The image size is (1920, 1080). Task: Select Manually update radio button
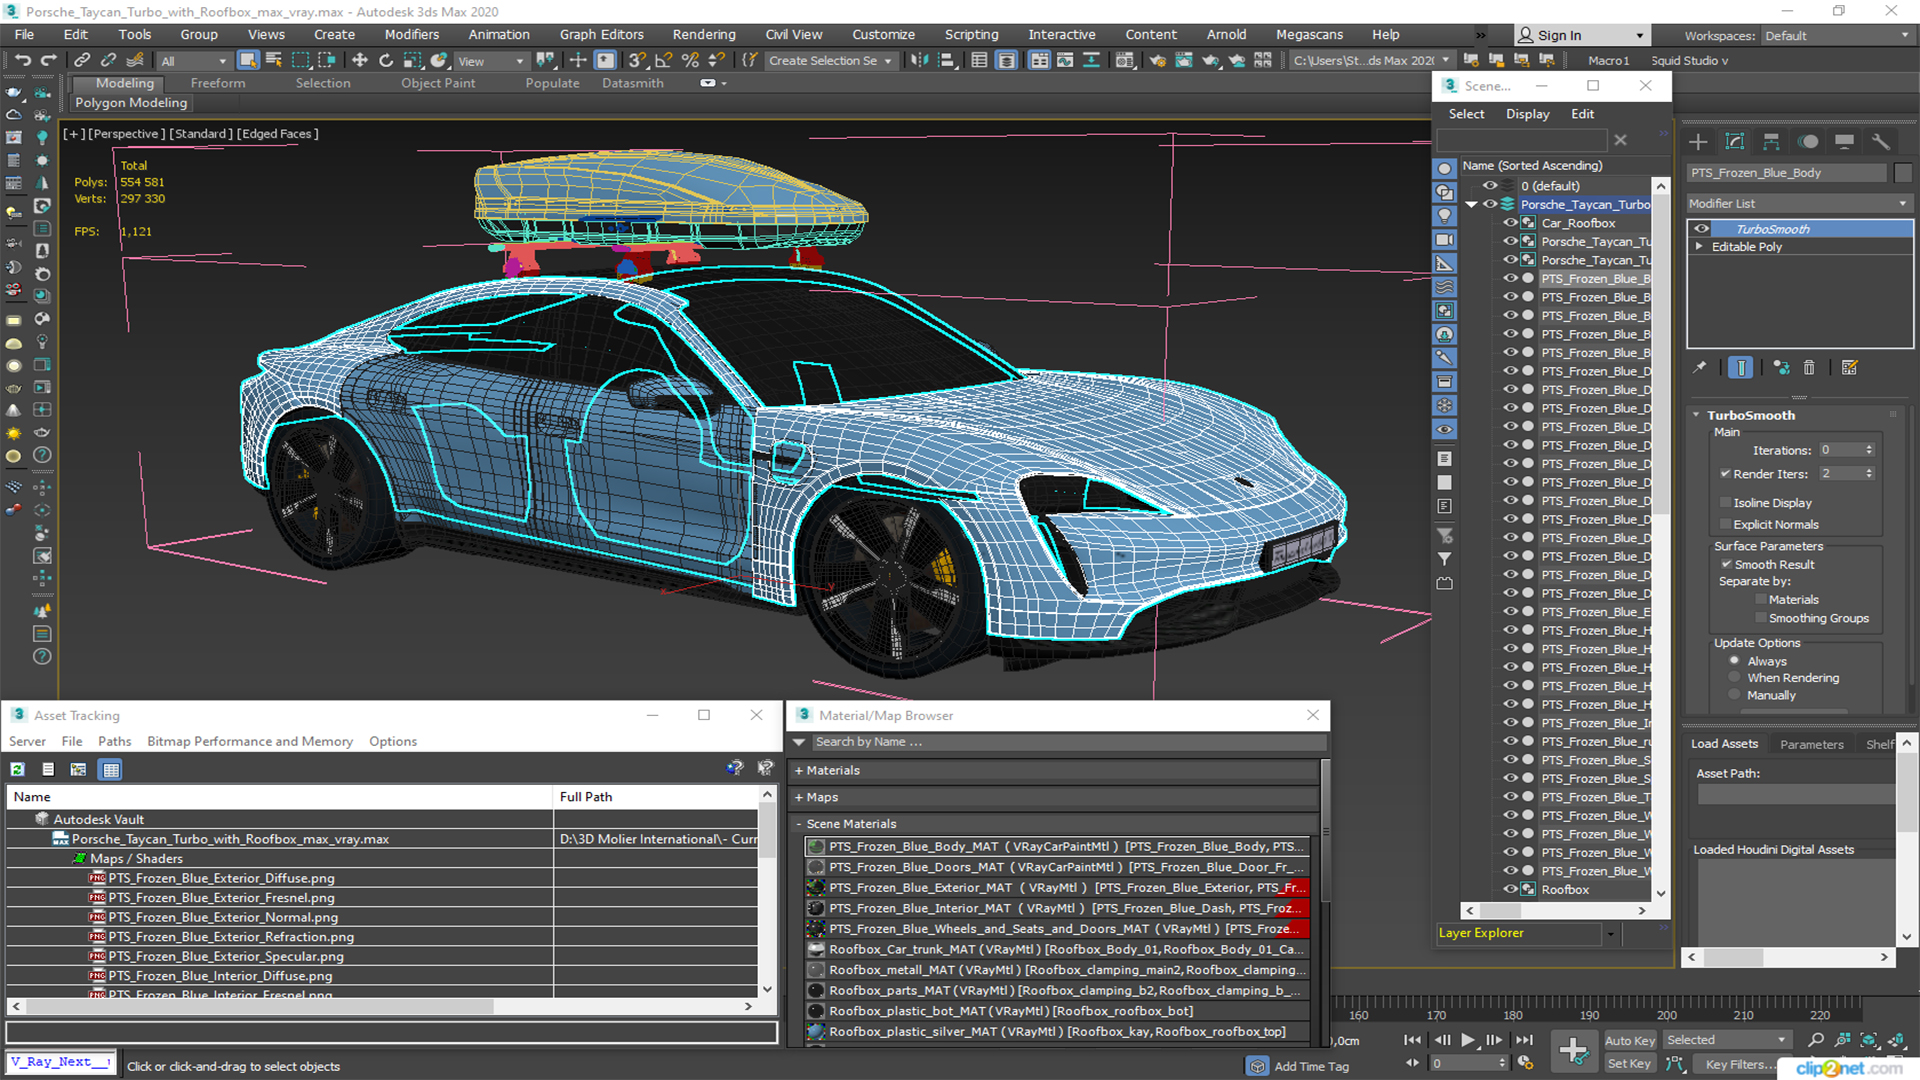(1735, 695)
